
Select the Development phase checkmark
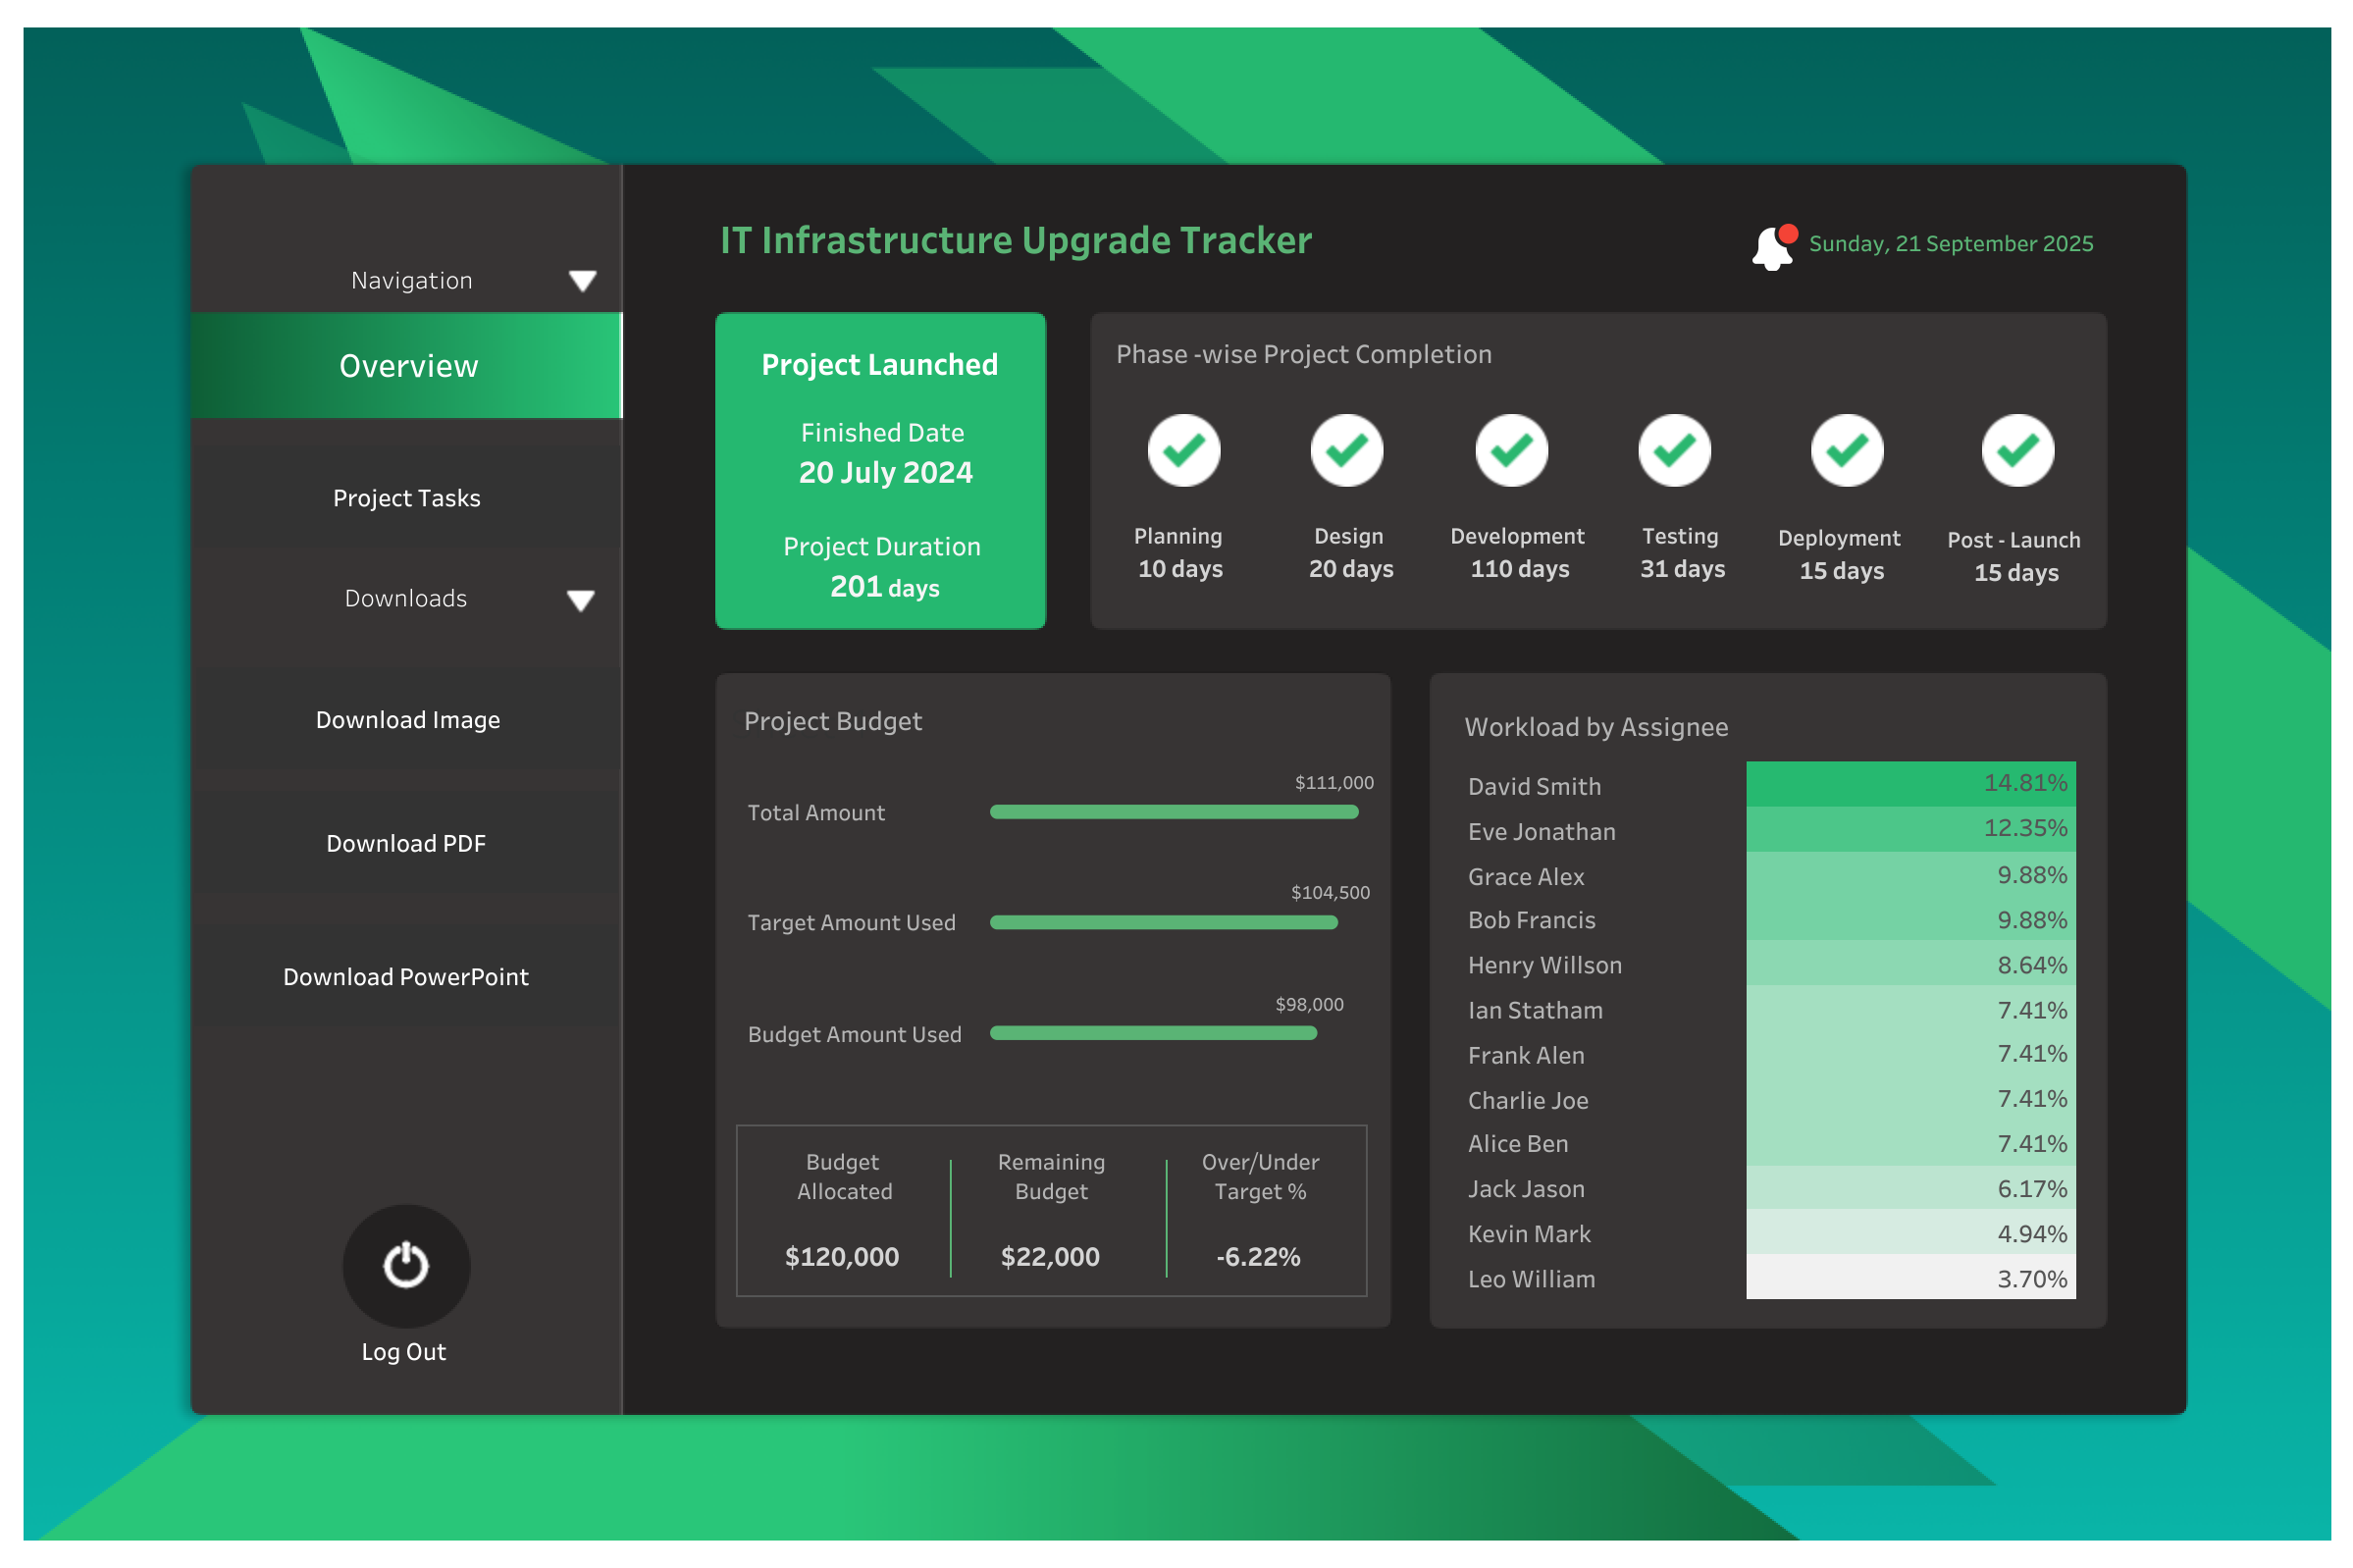(x=1511, y=451)
